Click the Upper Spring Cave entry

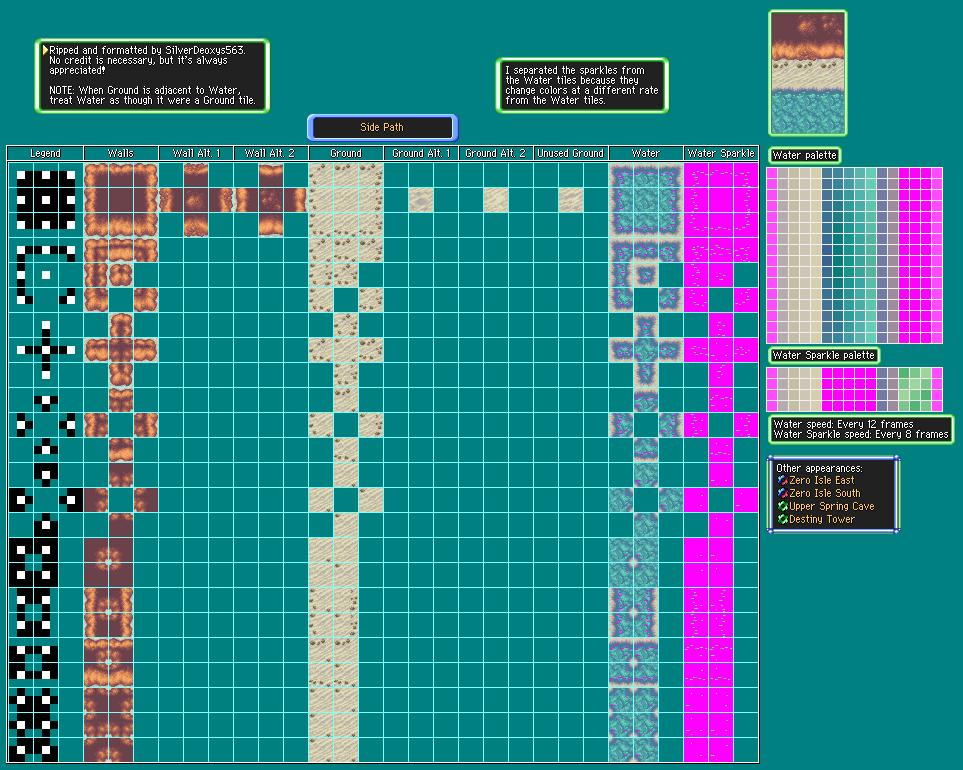832,506
